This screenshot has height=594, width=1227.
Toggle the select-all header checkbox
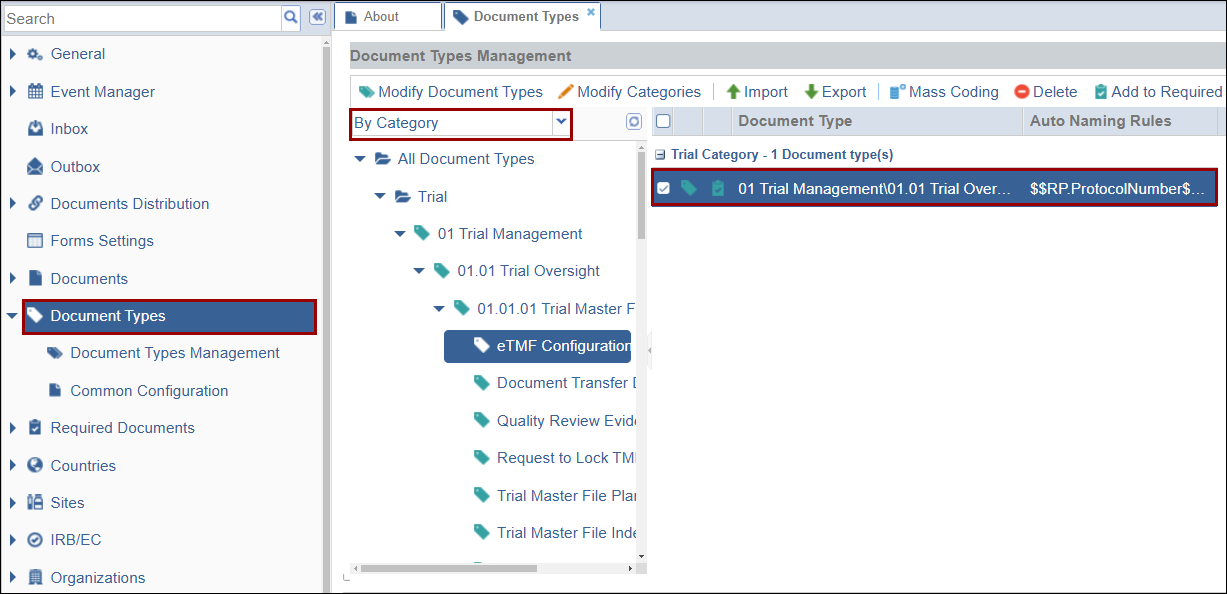tap(663, 122)
